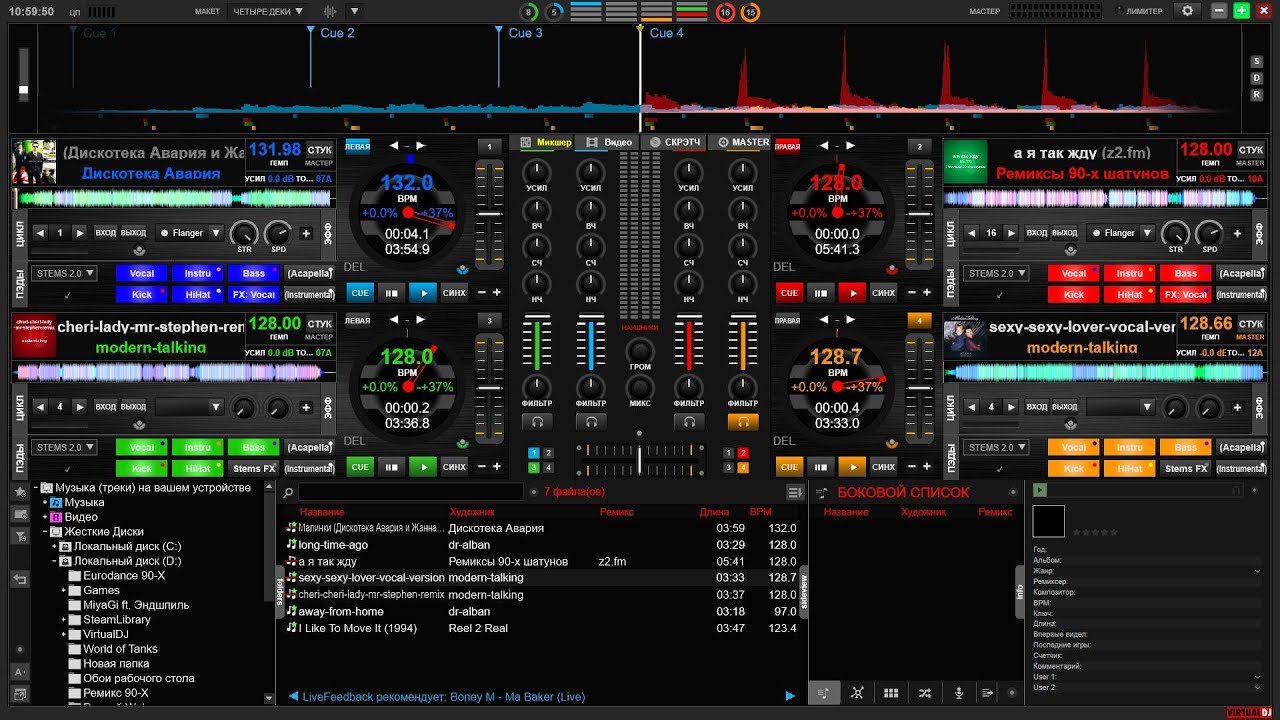Switch to the Видео tab

pos(610,142)
